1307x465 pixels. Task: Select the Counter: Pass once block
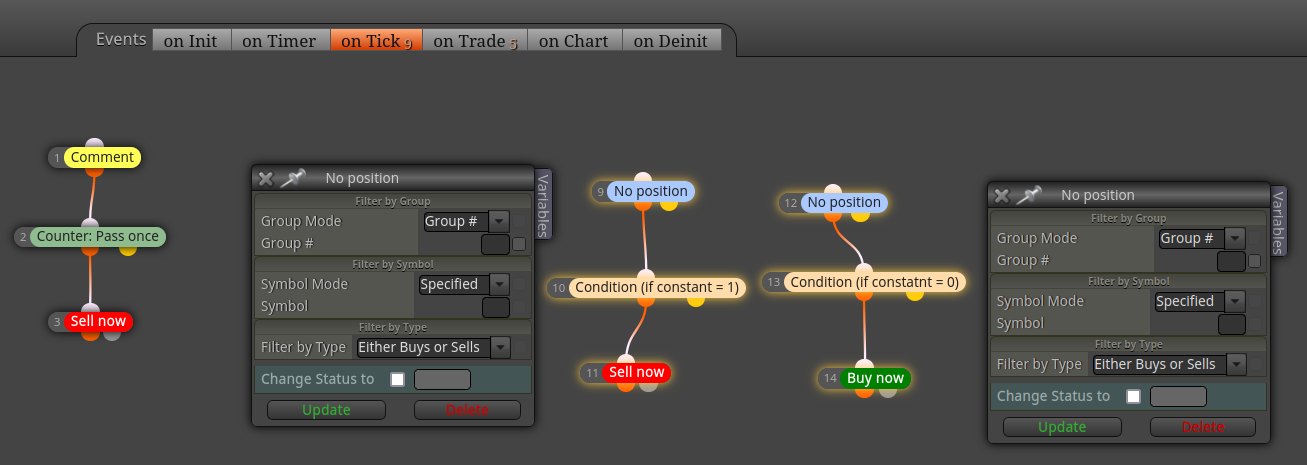click(98, 237)
